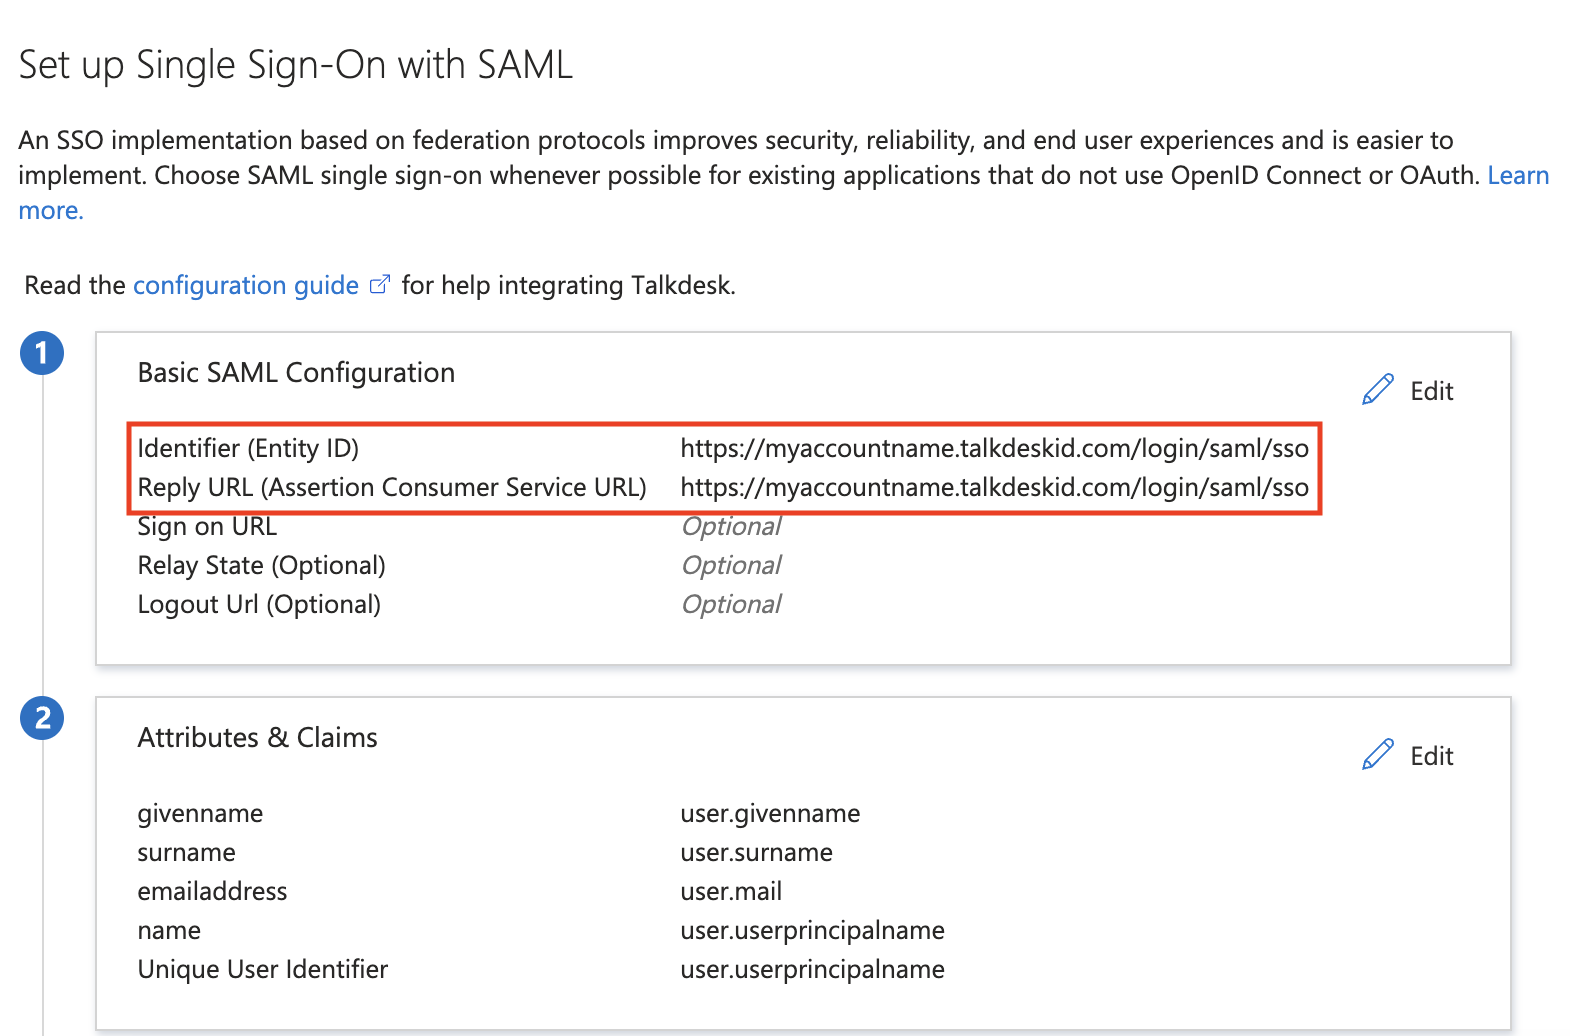This screenshot has height=1036, width=1570.
Task: Click the Identifier (Entity ID) URL value
Action: tap(994, 448)
